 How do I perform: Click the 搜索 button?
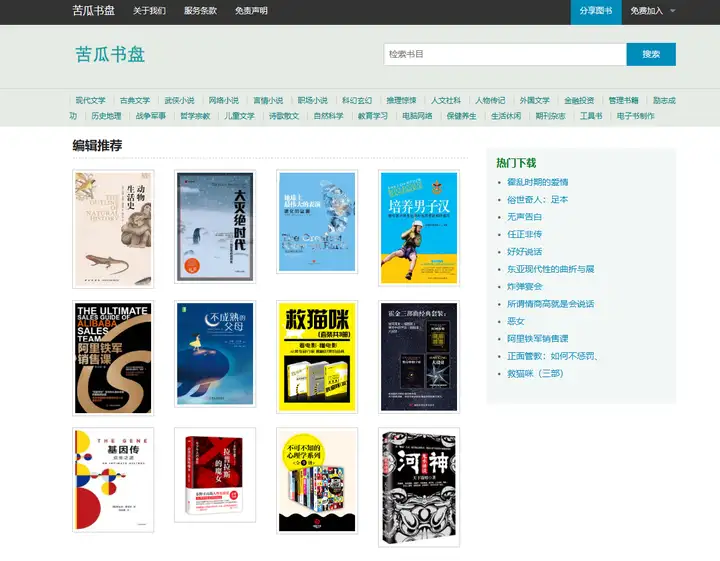click(x=651, y=54)
